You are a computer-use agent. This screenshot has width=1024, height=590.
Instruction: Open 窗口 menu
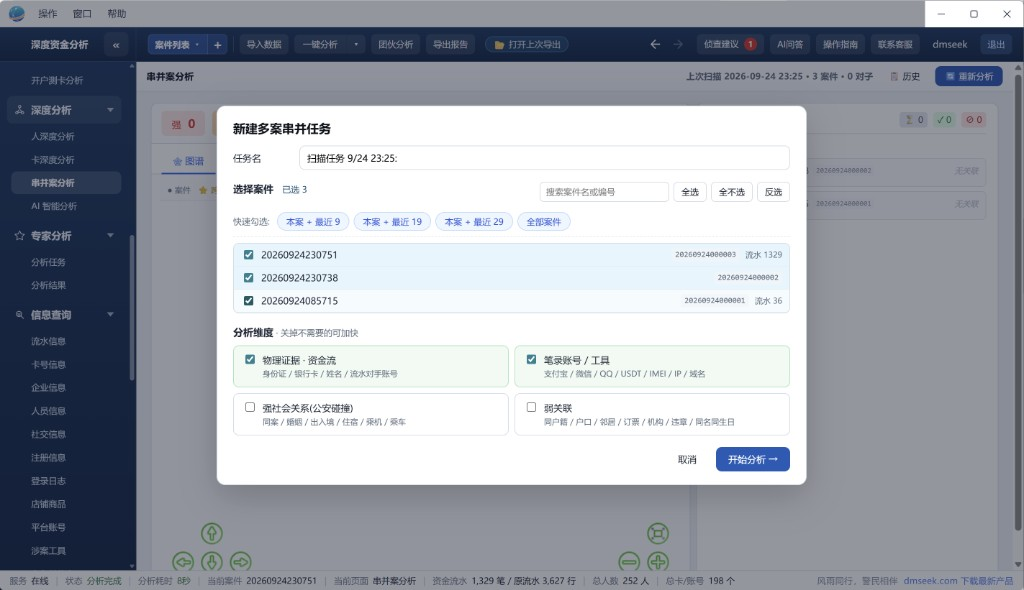click(x=82, y=14)
